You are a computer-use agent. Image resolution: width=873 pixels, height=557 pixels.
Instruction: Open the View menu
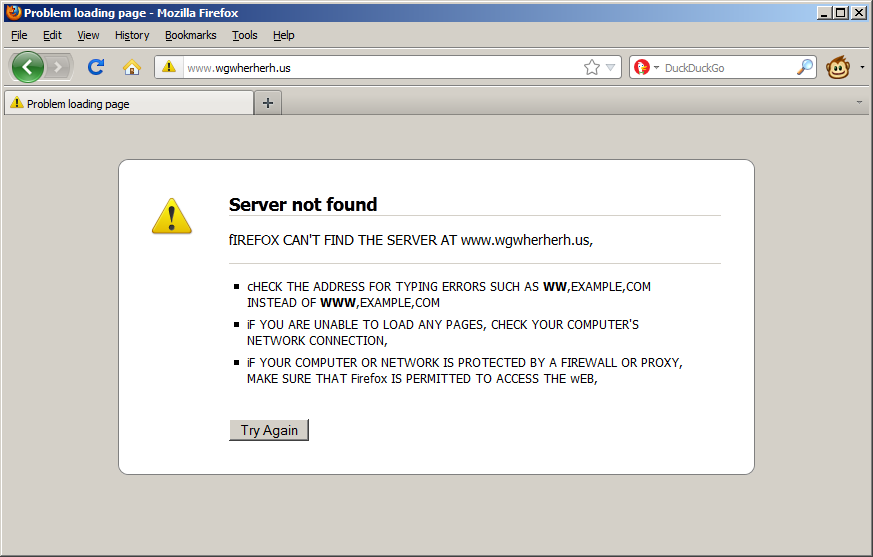tap(88, 35)
